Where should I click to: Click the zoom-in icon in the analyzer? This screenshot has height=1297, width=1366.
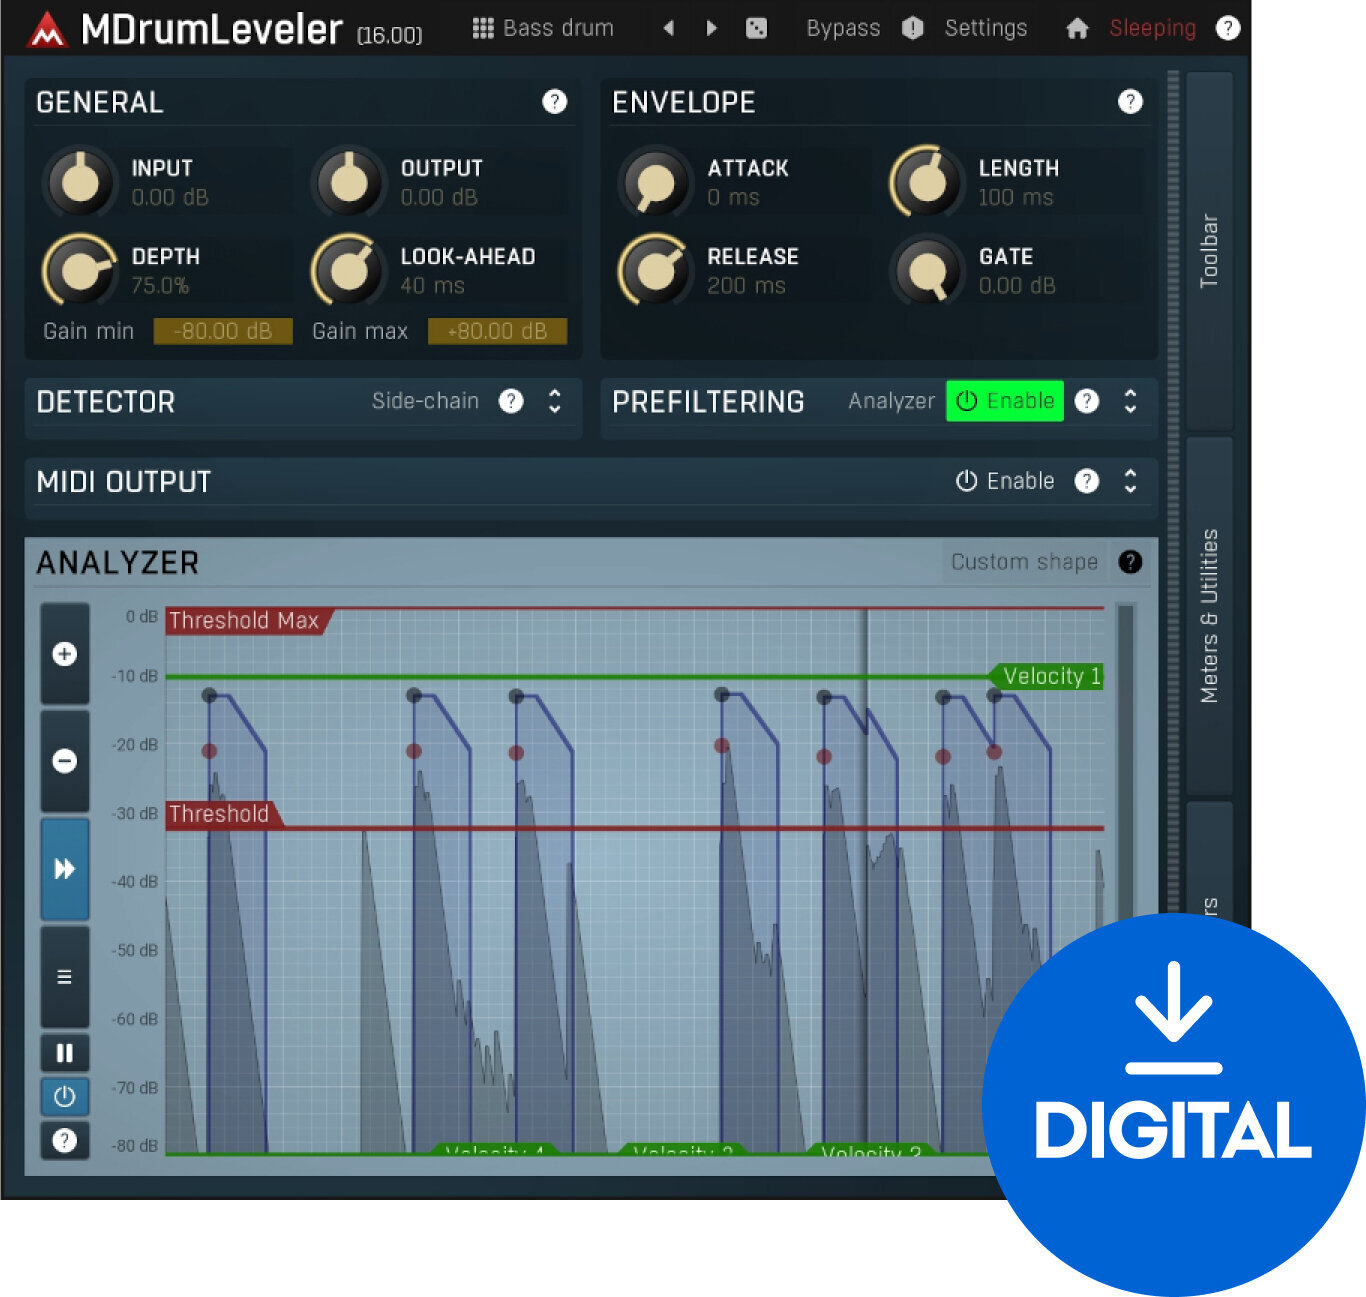(64, 653)
